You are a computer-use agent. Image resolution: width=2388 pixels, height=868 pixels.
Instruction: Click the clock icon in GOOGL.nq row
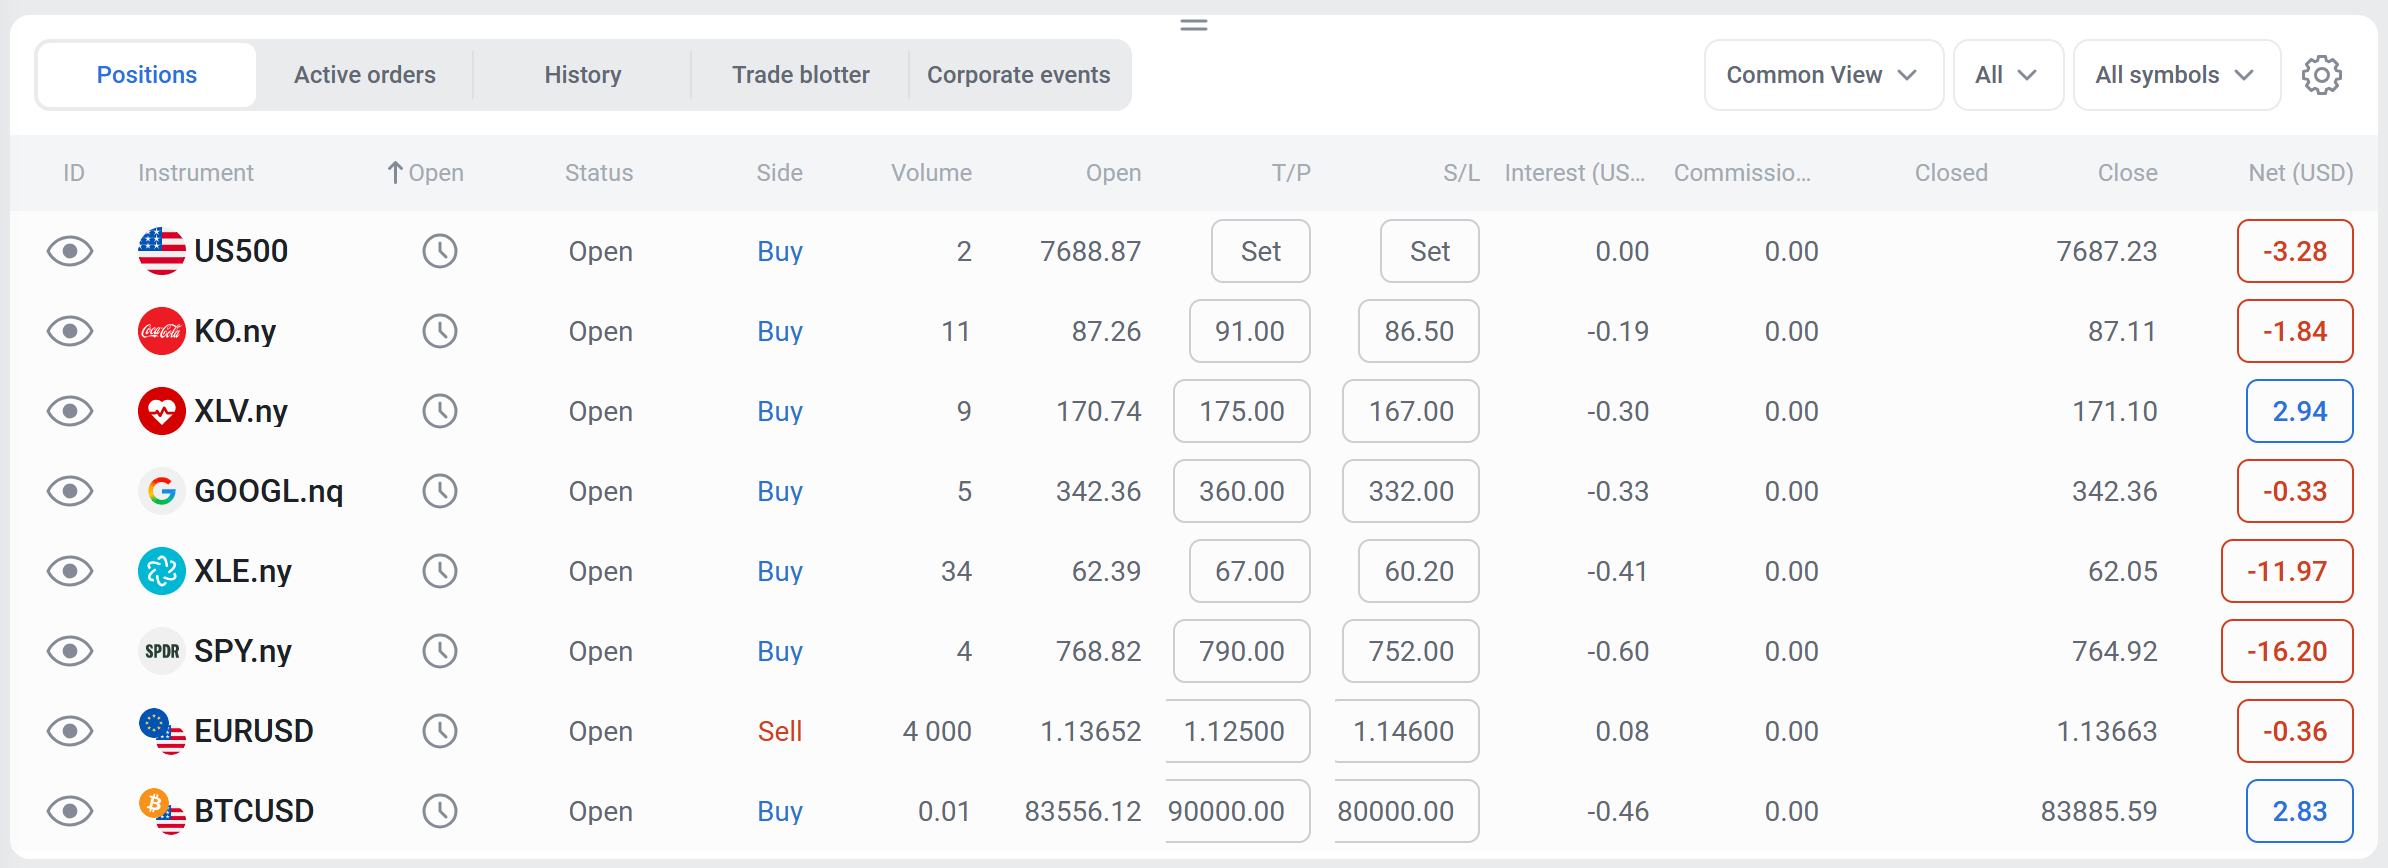pos(440,491)
